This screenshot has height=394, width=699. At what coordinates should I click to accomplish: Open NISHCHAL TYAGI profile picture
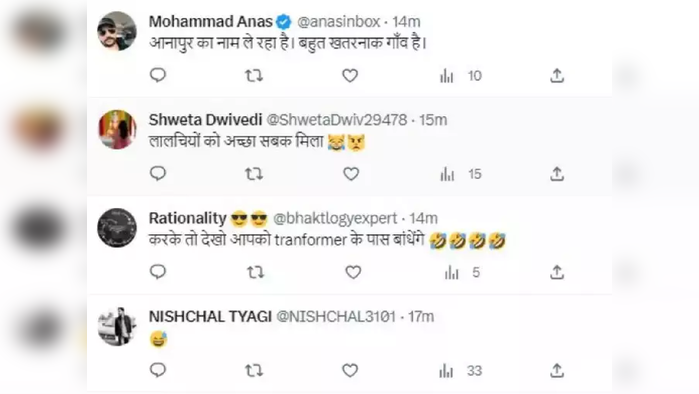click(117, 326)
